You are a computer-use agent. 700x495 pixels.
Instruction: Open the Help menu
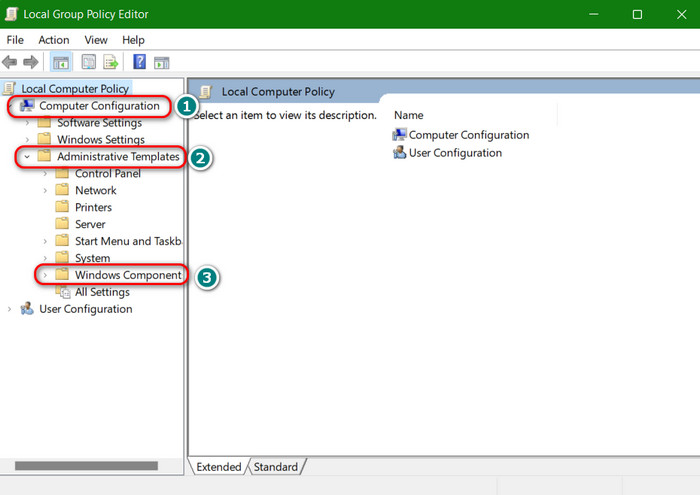pyautogui.click(x=133, y=40)
